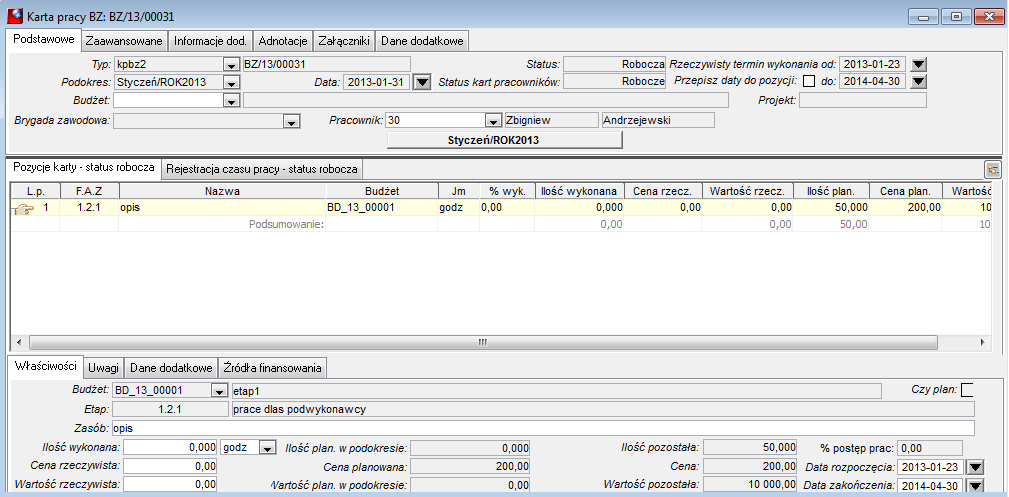Click the grid settings icon above the table
The width and height of the screenshot is (1009, 497).
pos(993,169)
